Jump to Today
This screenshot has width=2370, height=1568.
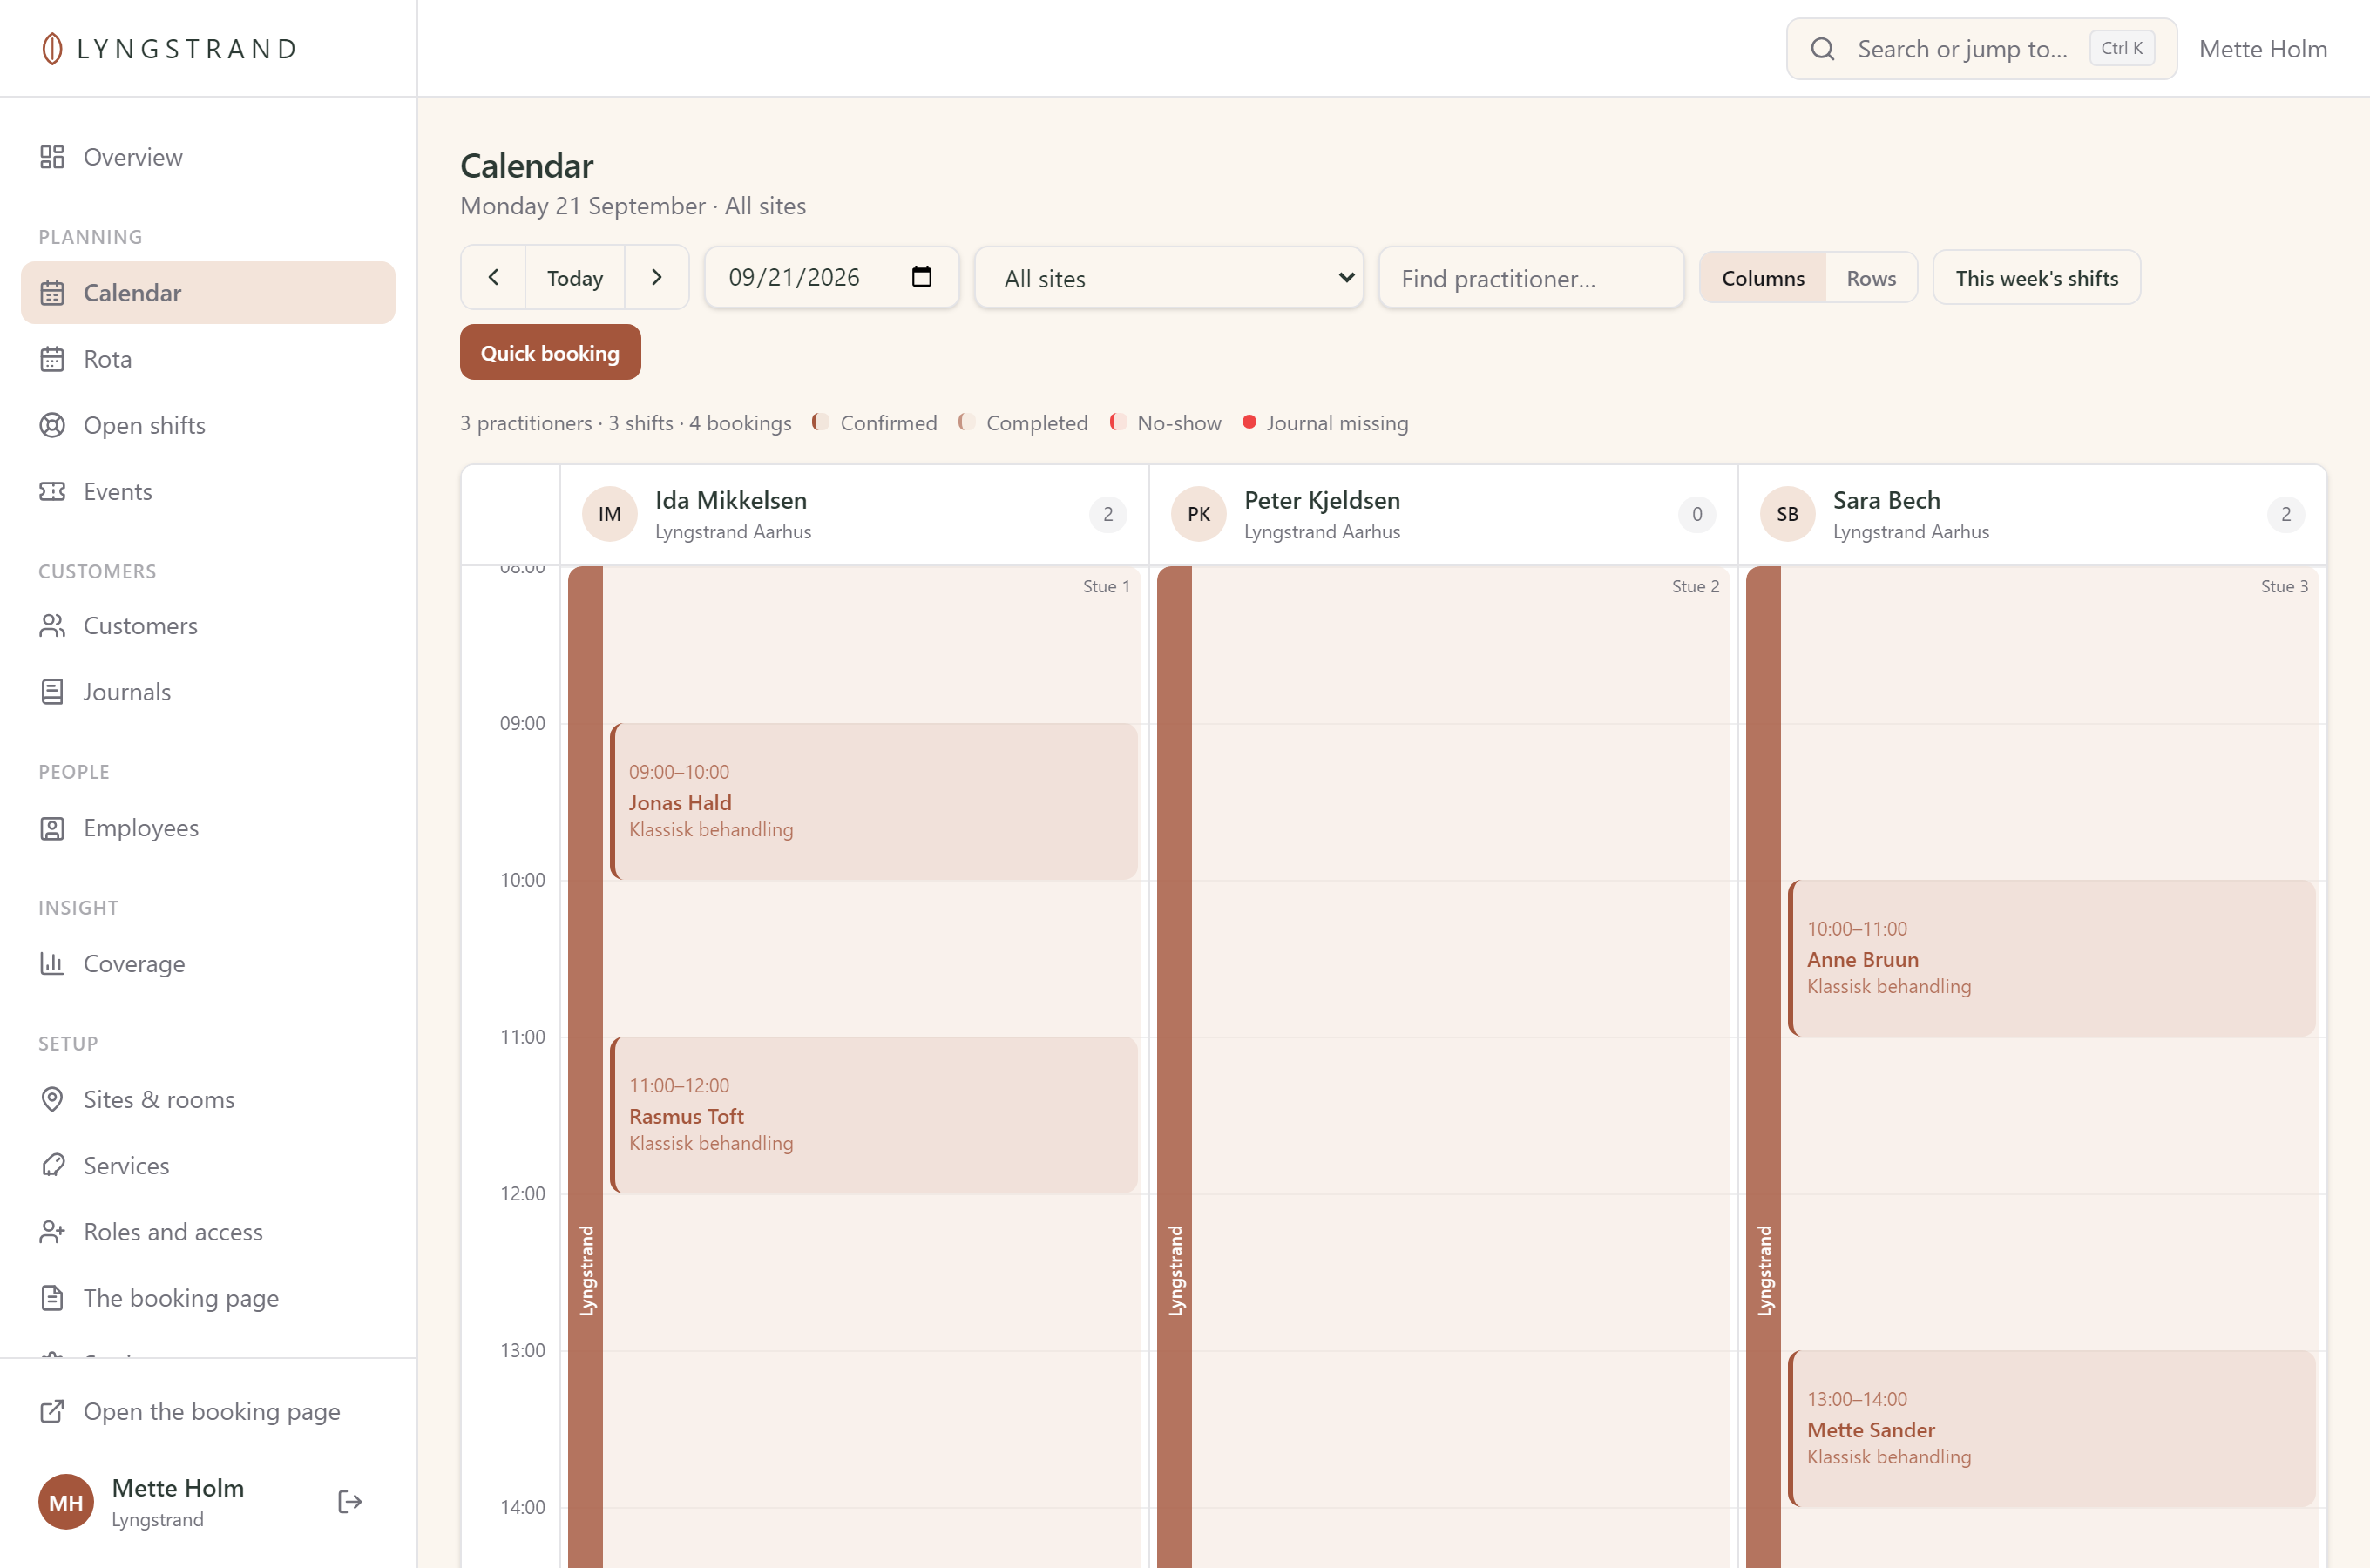click(575, 277)
